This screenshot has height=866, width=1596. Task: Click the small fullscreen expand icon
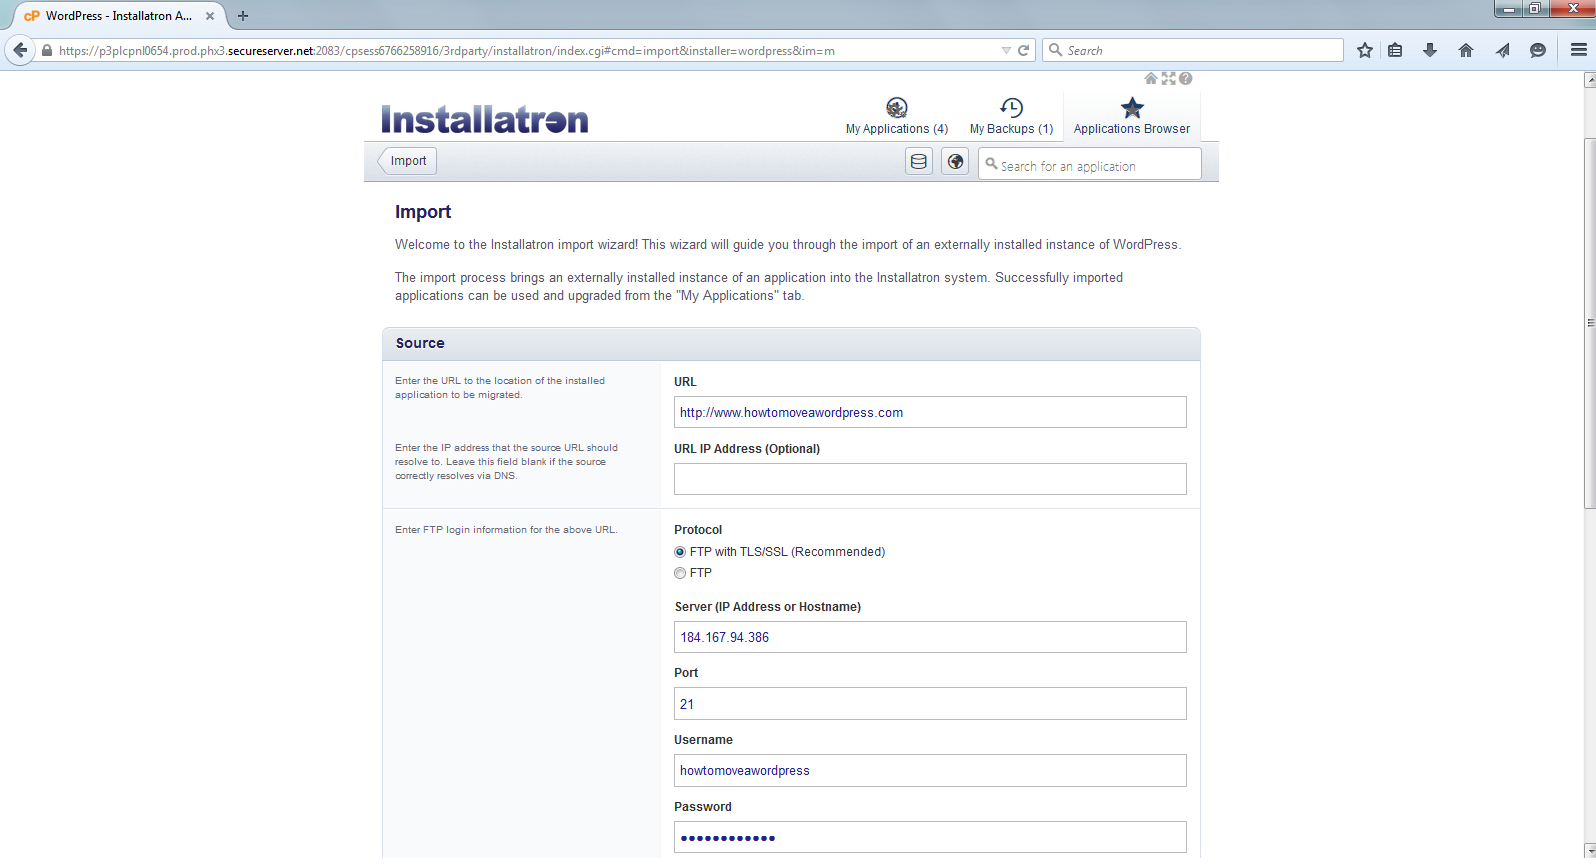(1168, 78)
